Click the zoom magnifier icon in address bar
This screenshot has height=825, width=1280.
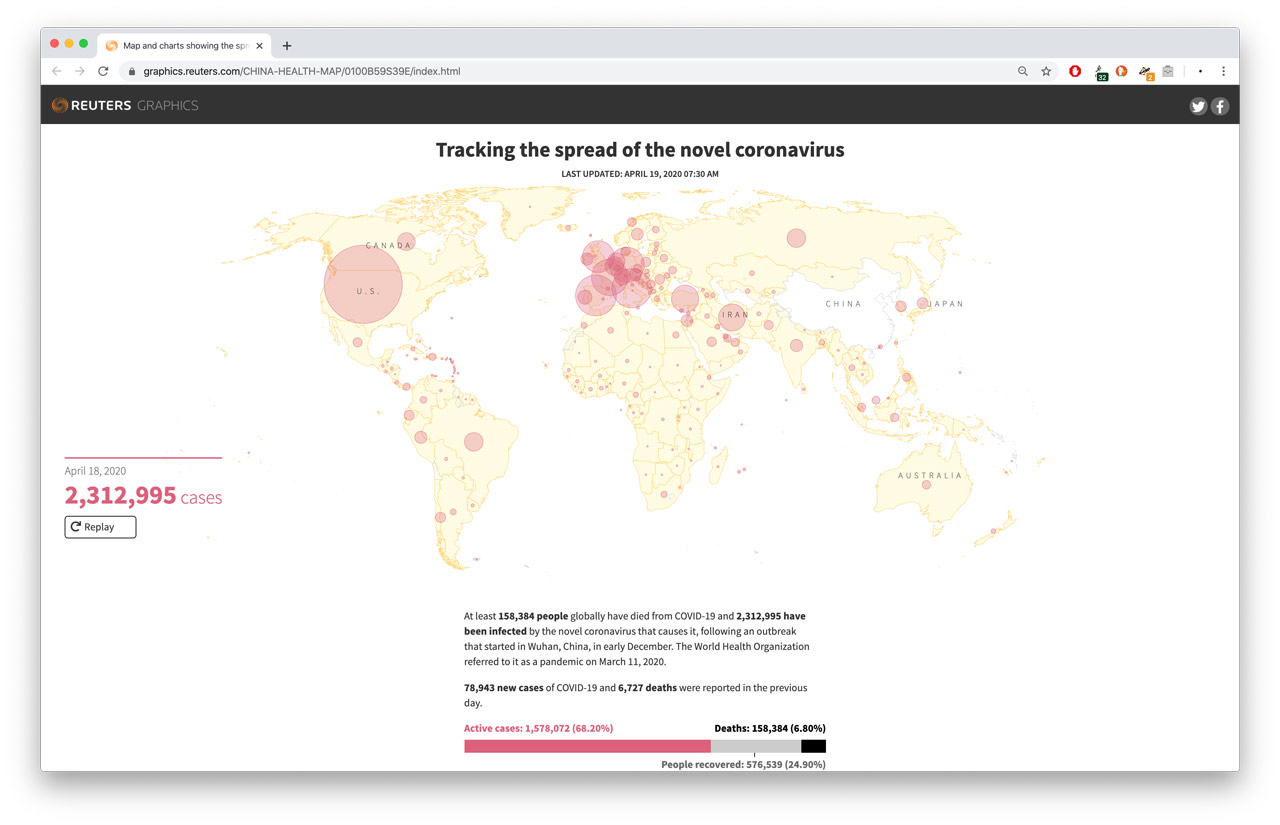1022,72
